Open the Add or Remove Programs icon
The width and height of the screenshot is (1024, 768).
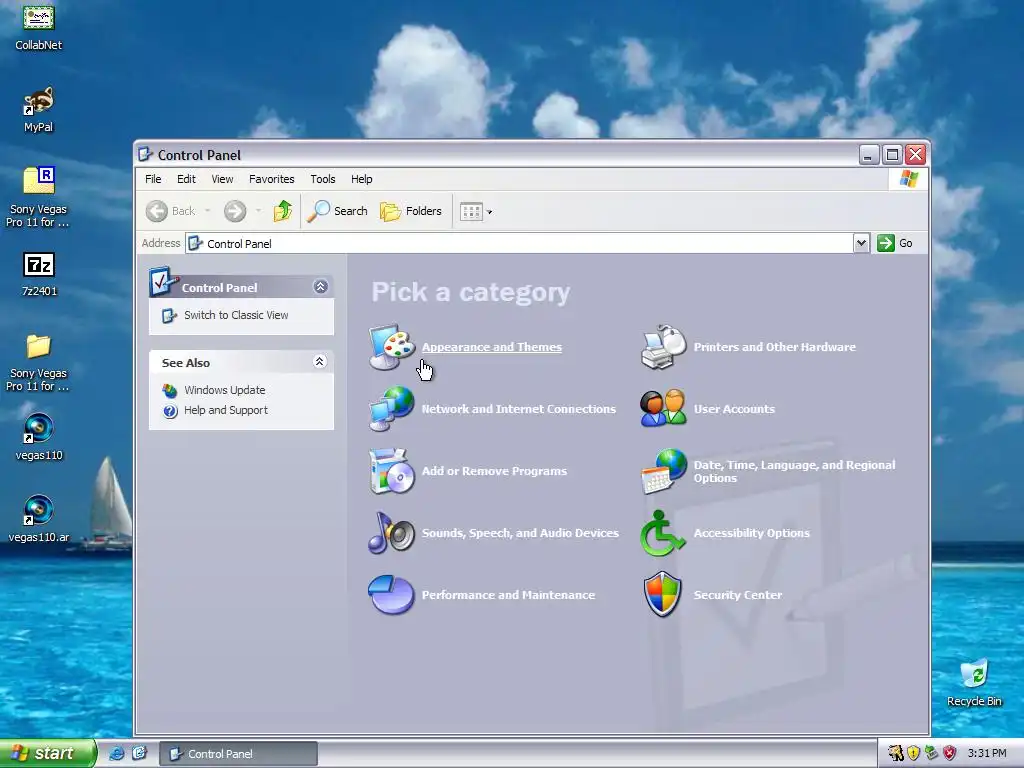[391, 471]
